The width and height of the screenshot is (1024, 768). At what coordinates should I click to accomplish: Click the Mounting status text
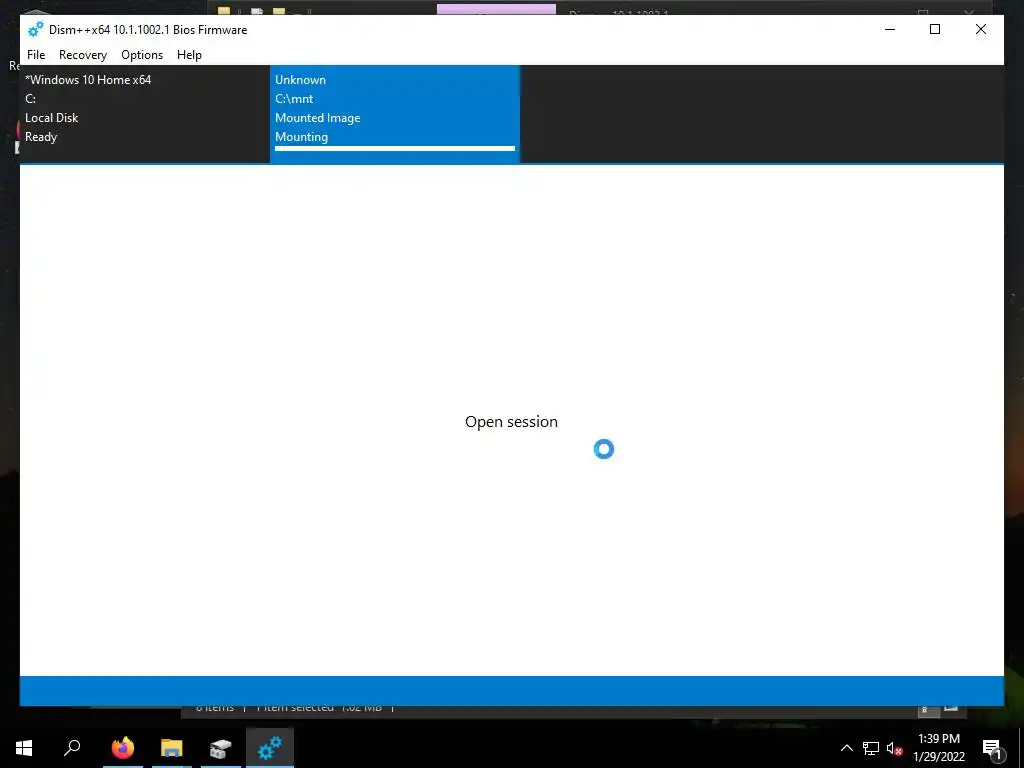click(x=301, y=136)
